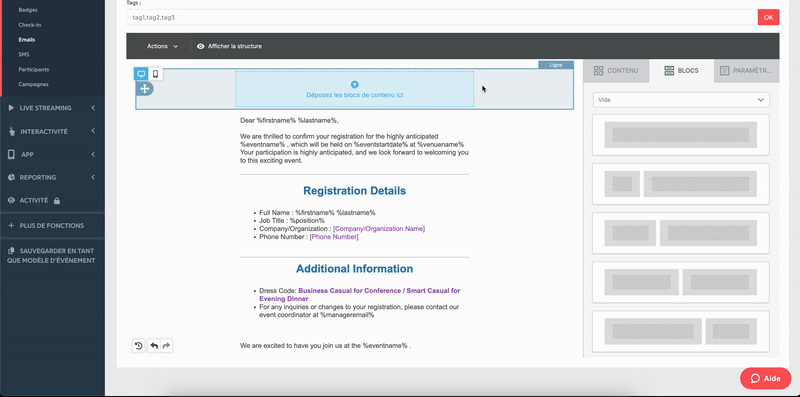Image resolution: width=800 pixels, height=397 pixels.
Task: Open the Actions dropdown
Action: (x=163, y=46)
